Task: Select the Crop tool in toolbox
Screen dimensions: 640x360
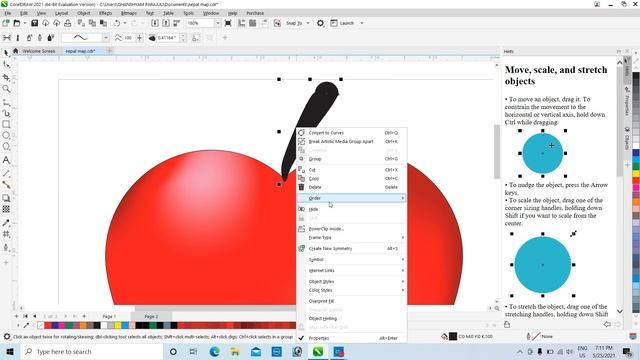Action: [x=6, y=77]
